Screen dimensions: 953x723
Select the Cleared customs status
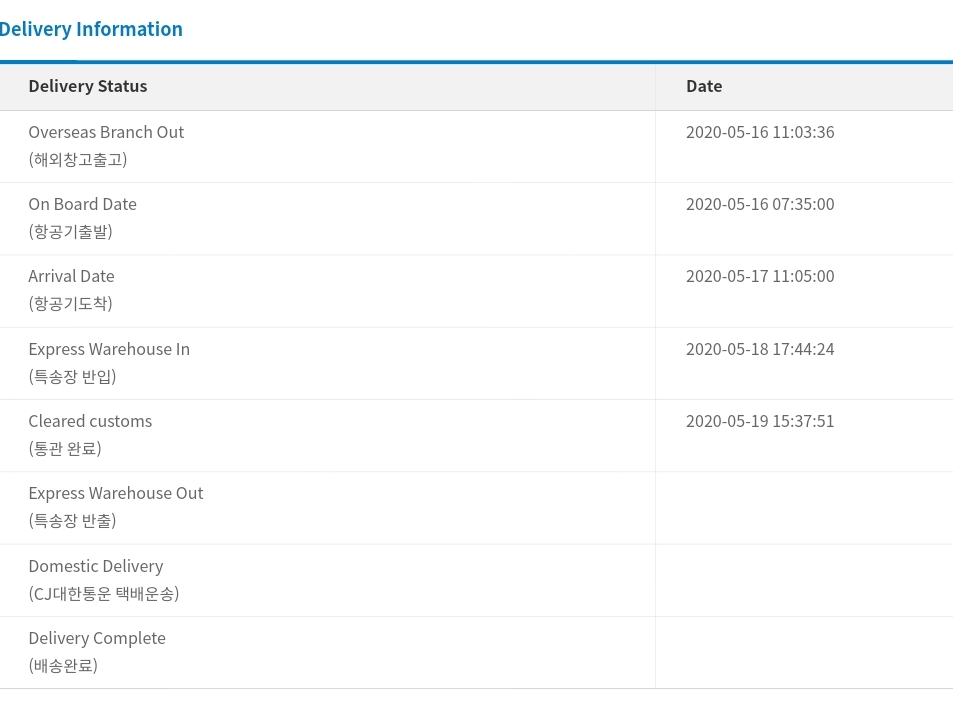[90, 421]
